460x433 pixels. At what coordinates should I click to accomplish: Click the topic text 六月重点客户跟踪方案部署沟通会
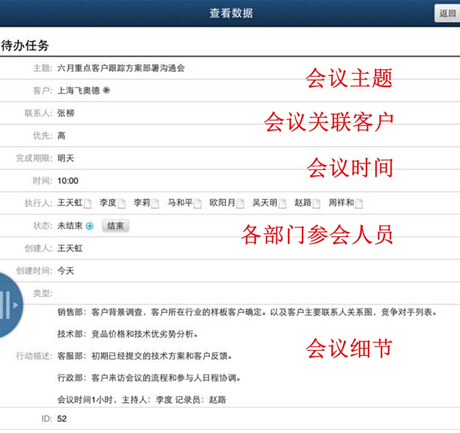pyautogui.click(x=121, y=68)
